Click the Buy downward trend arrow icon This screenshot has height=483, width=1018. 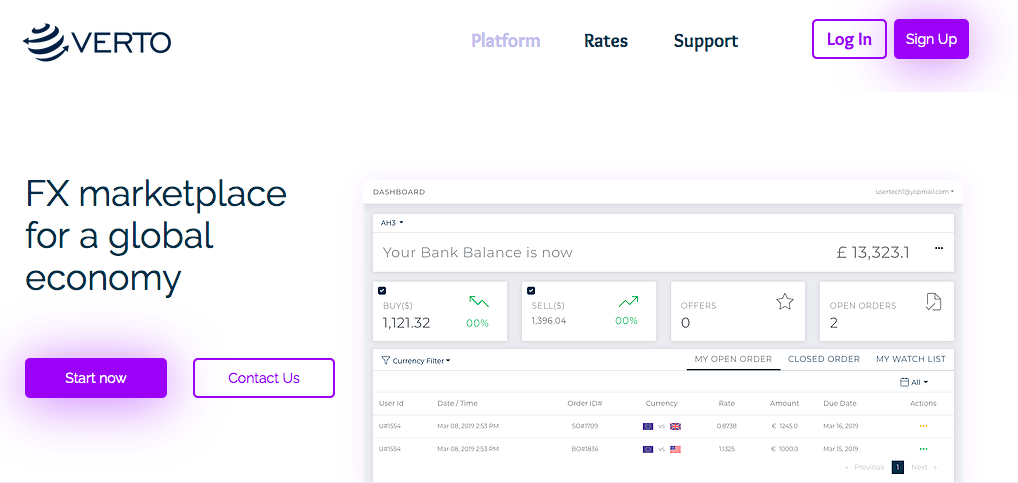click(x=479, y=301)
